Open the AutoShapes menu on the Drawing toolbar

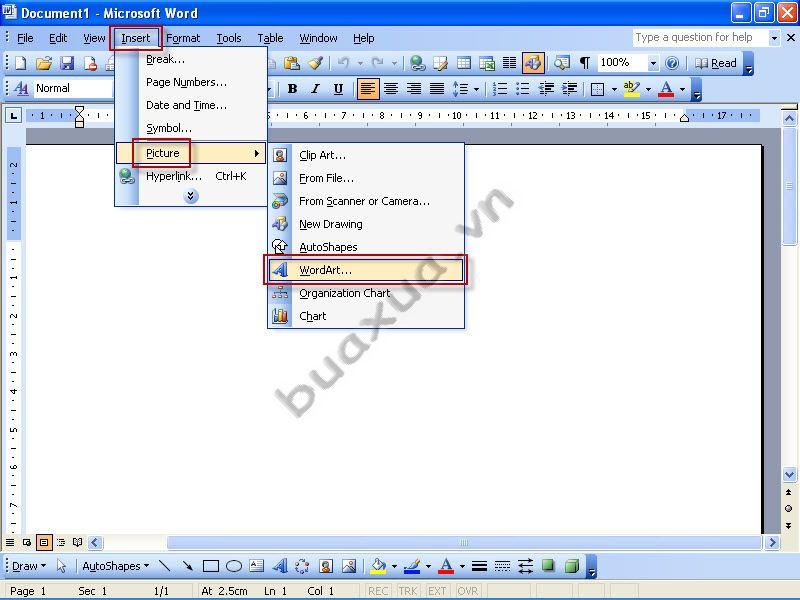tap(116, 566)
